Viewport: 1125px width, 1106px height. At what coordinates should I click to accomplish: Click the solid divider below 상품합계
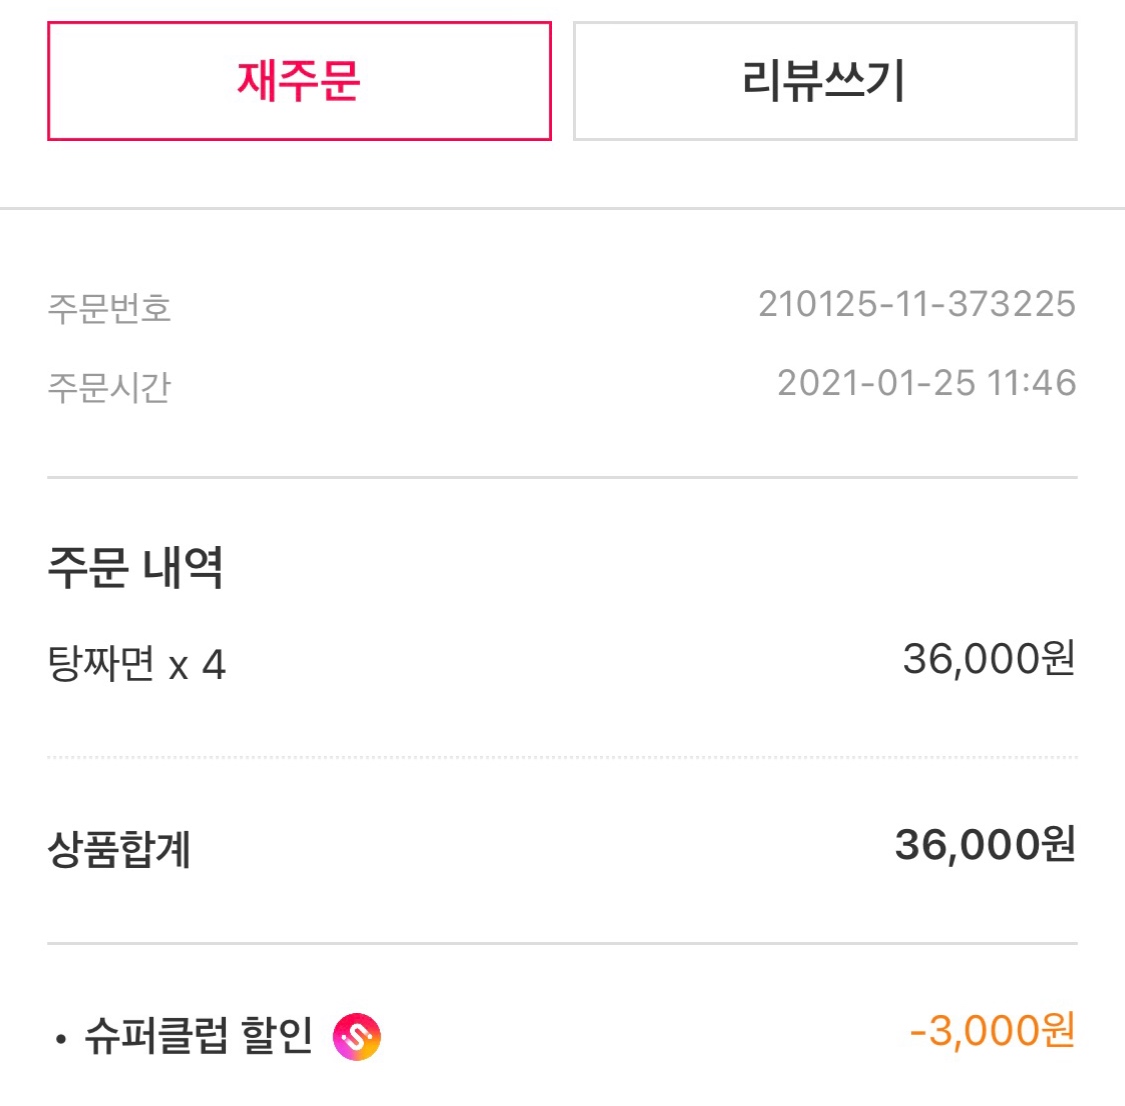click(562, 943)
